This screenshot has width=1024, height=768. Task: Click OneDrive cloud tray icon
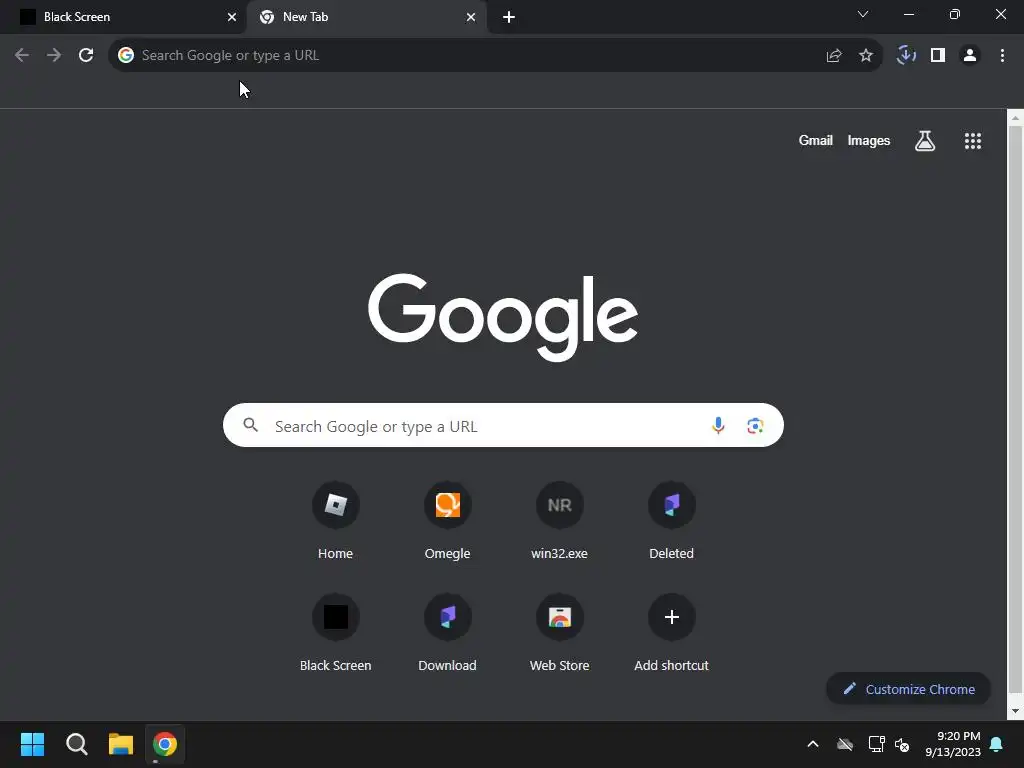pos(844,744)
